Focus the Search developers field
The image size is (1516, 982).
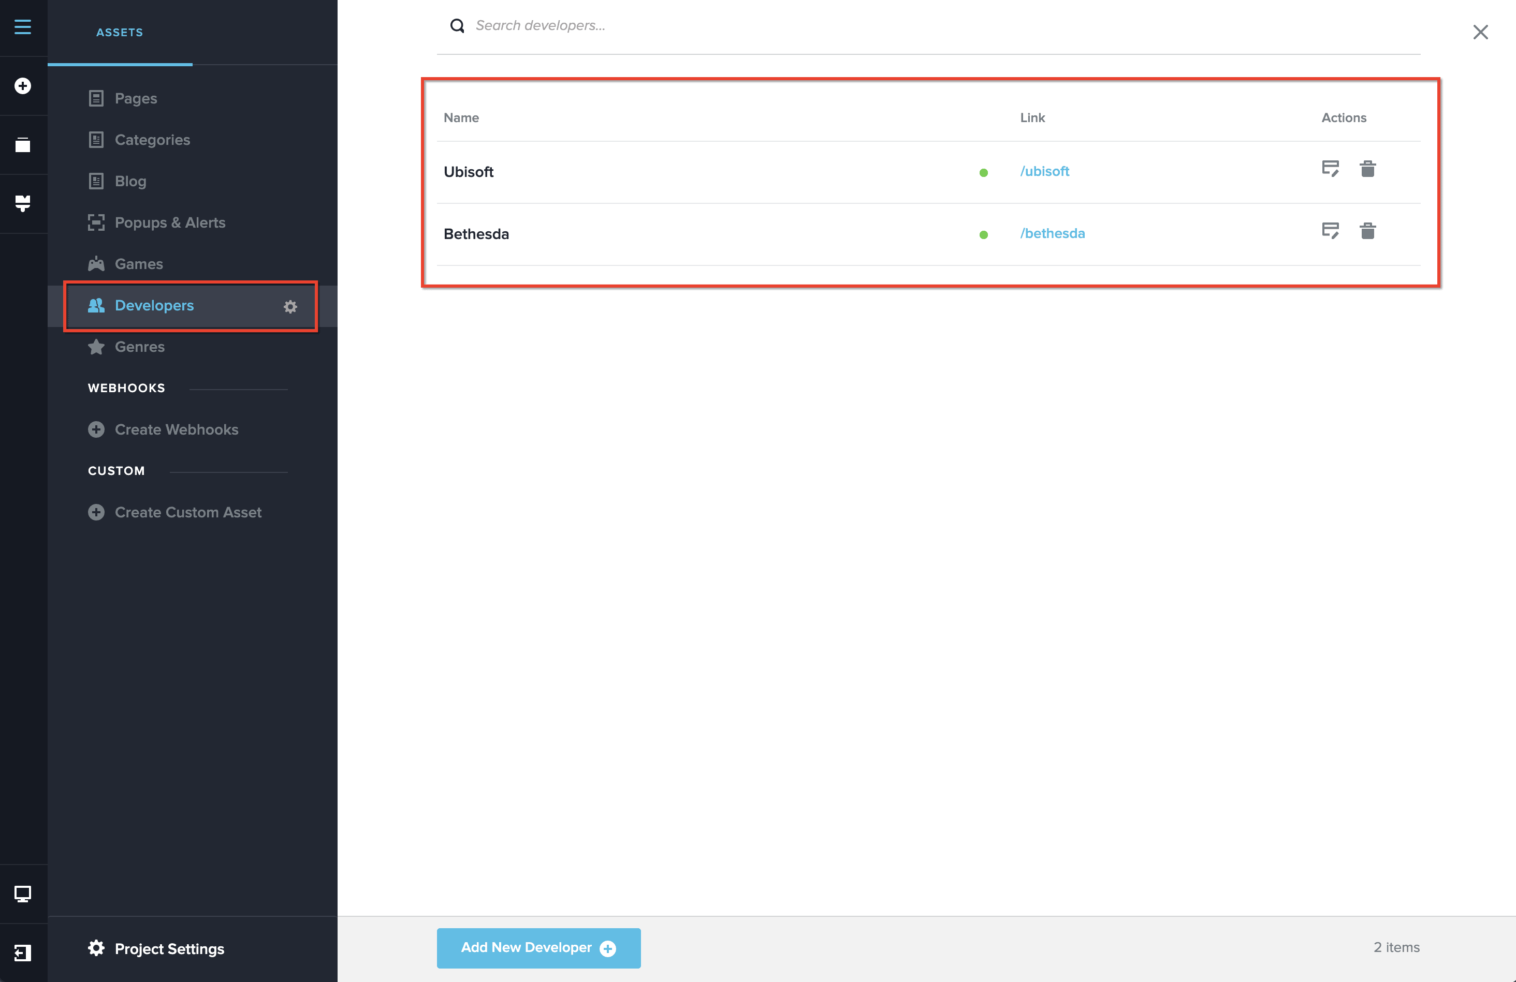pos(928,26)
